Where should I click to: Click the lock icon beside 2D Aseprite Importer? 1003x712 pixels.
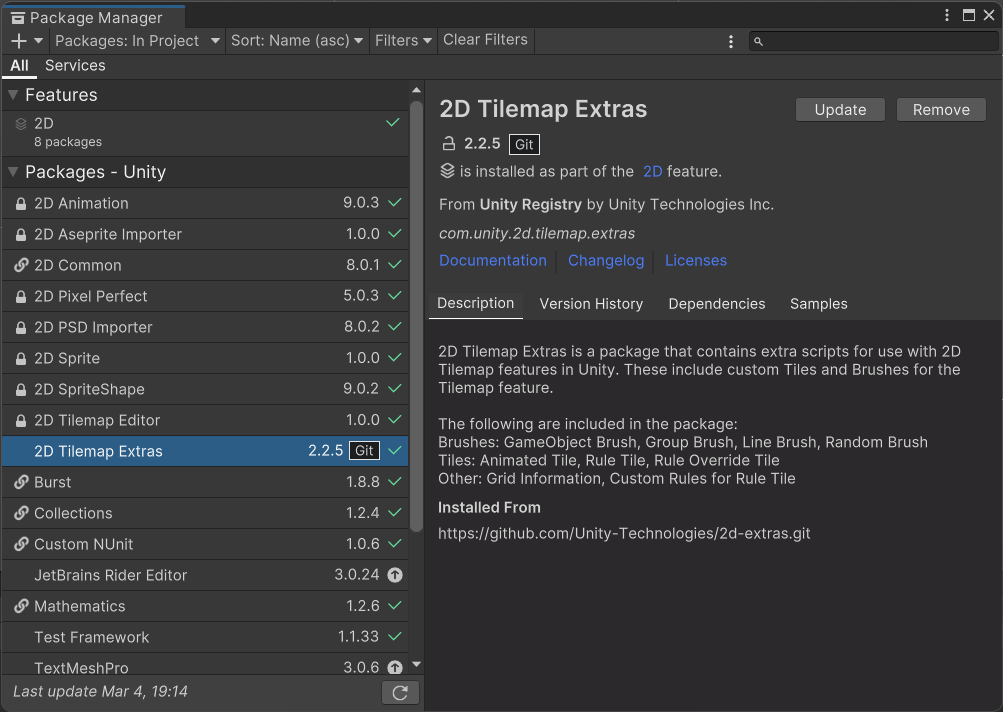pos(21,235)
